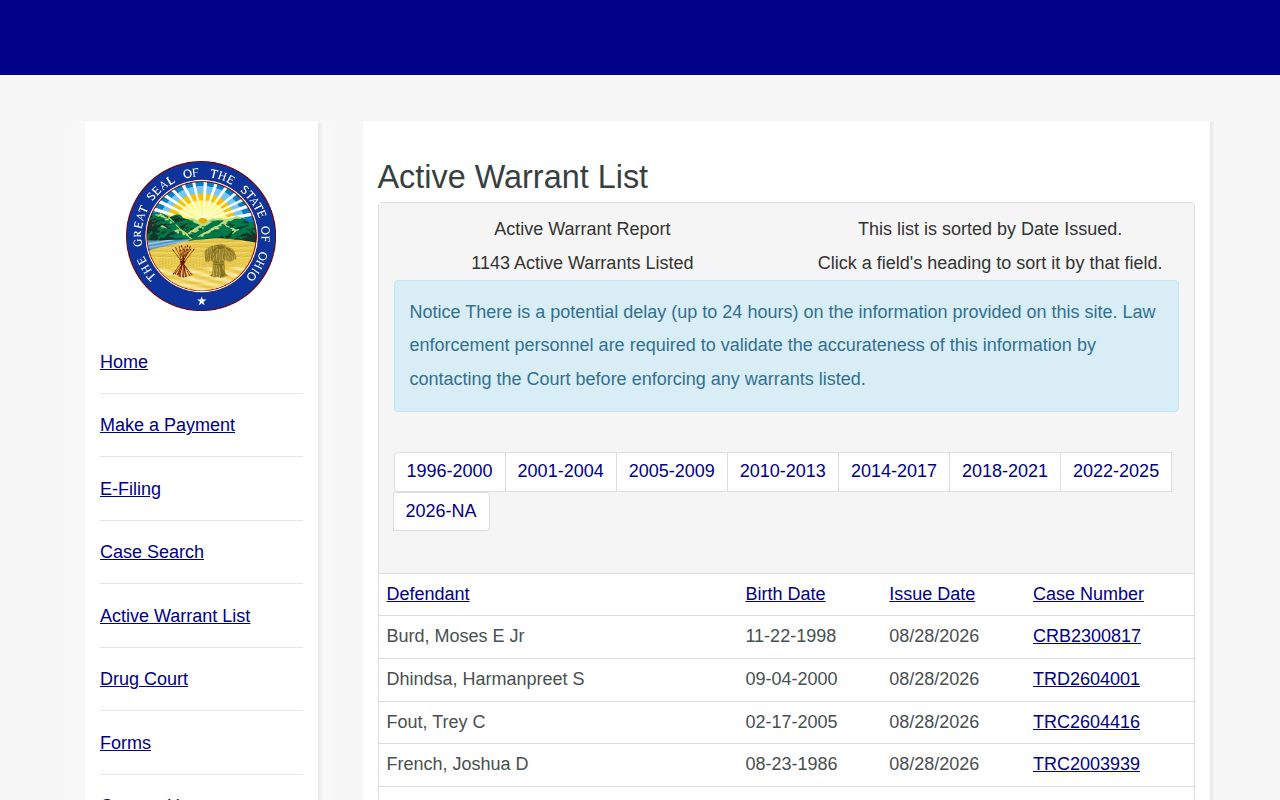Viewport: 1280px width, 800px height.
Task: Open the Make a Payment link
Action: tap(167, 425)
